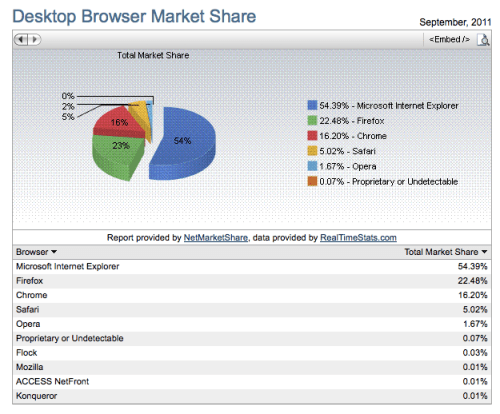
Task: Sort by the Total Market Share column header
Action: click(446, 252)
